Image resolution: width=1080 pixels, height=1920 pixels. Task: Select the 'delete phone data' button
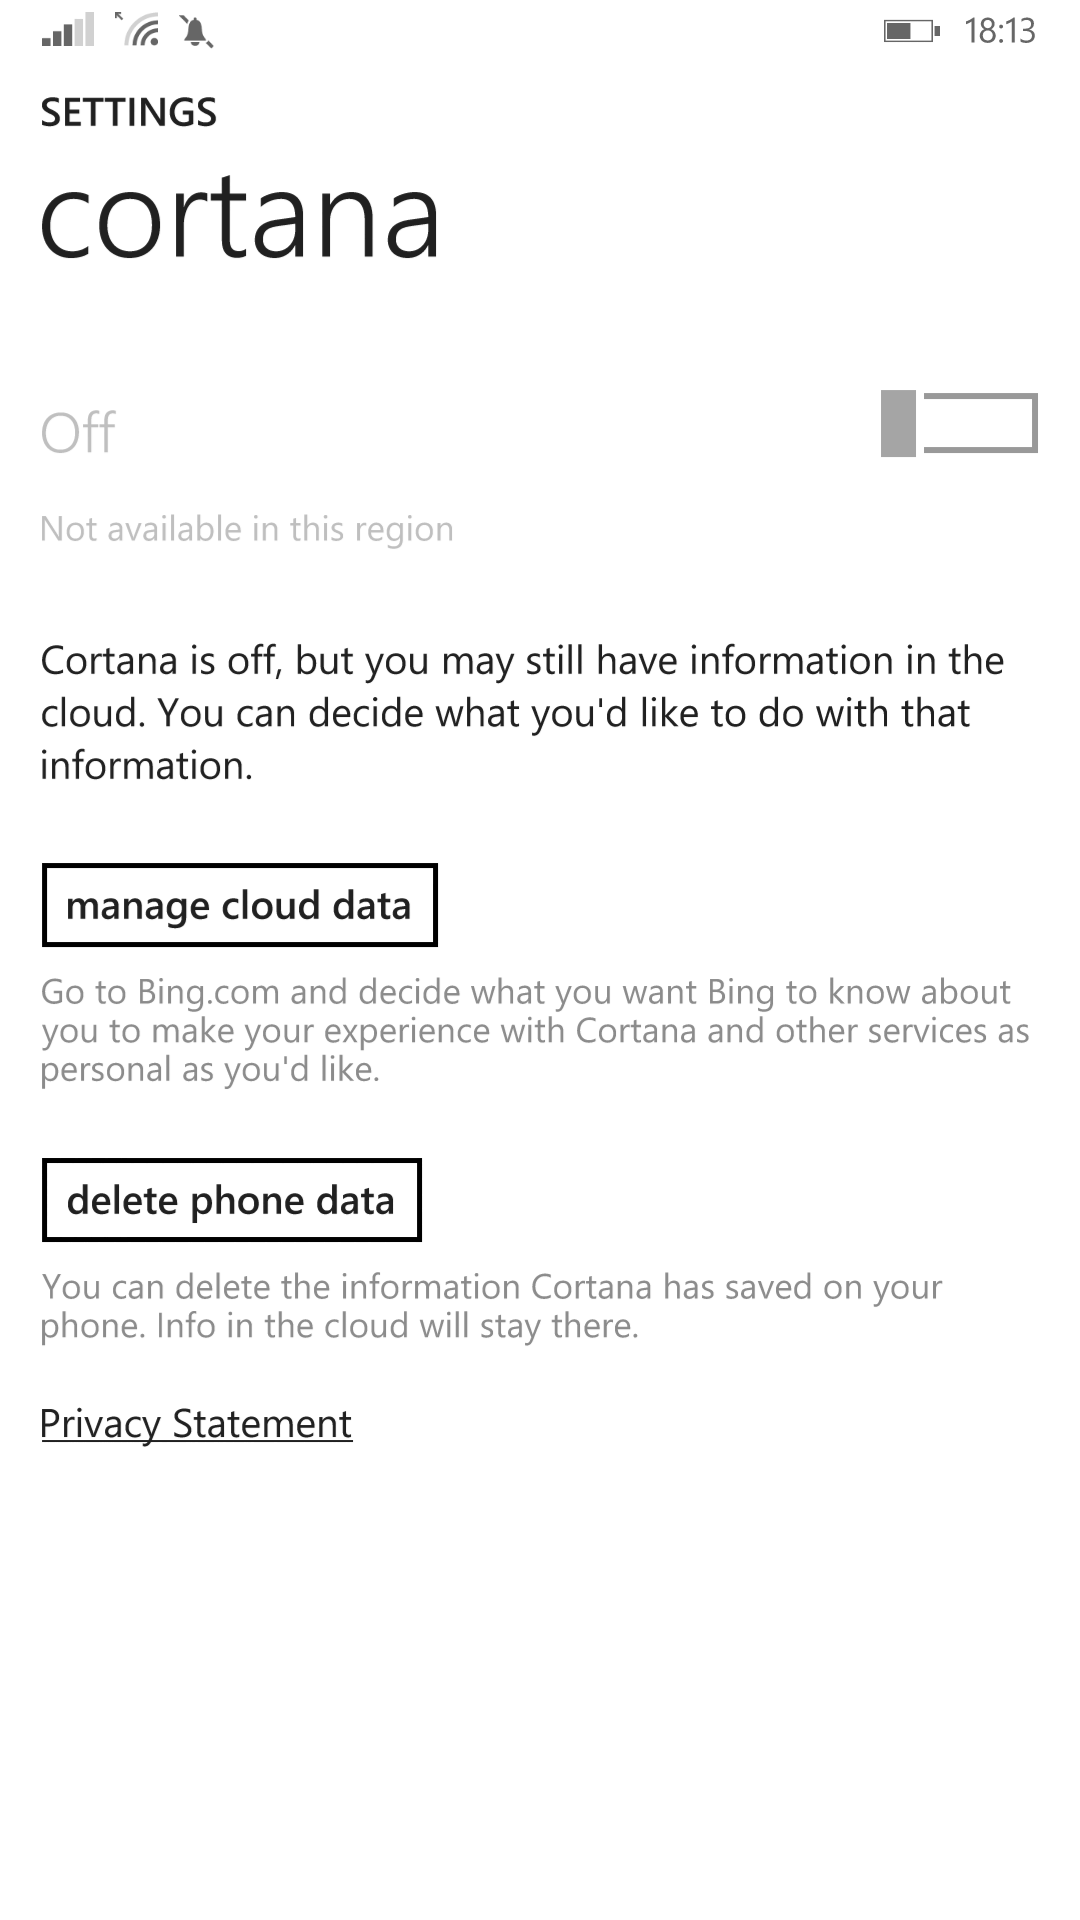click(232, 1200)
